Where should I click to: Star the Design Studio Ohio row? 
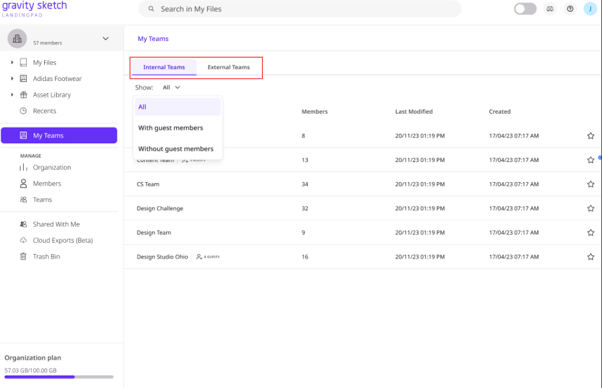coord(590,256)
